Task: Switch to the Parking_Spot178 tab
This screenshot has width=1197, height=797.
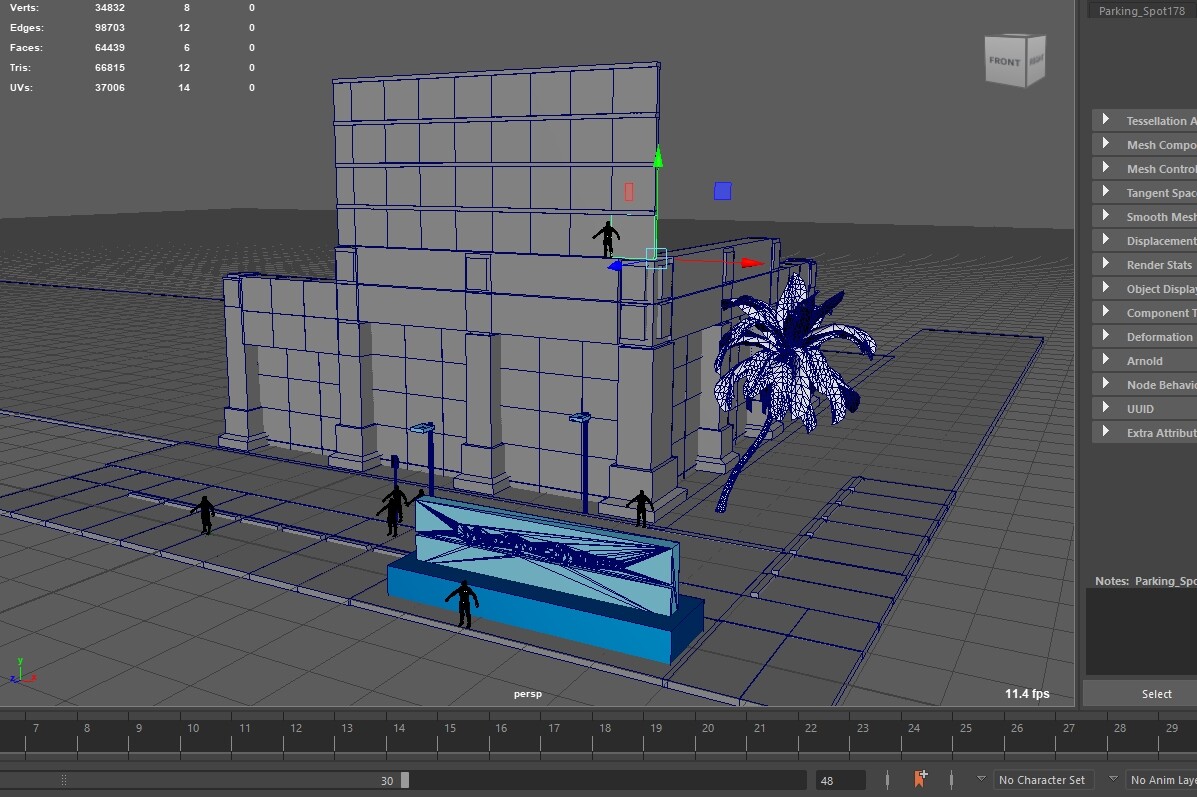Action: coord(1141,11)
